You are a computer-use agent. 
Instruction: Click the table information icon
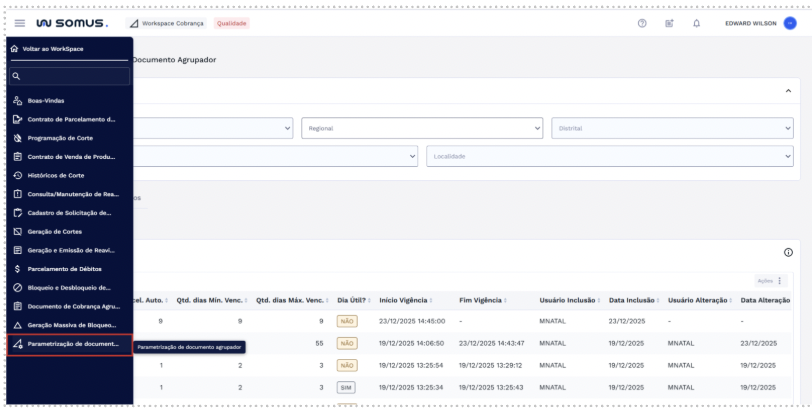pyautogui.click(x=788, y=253)
